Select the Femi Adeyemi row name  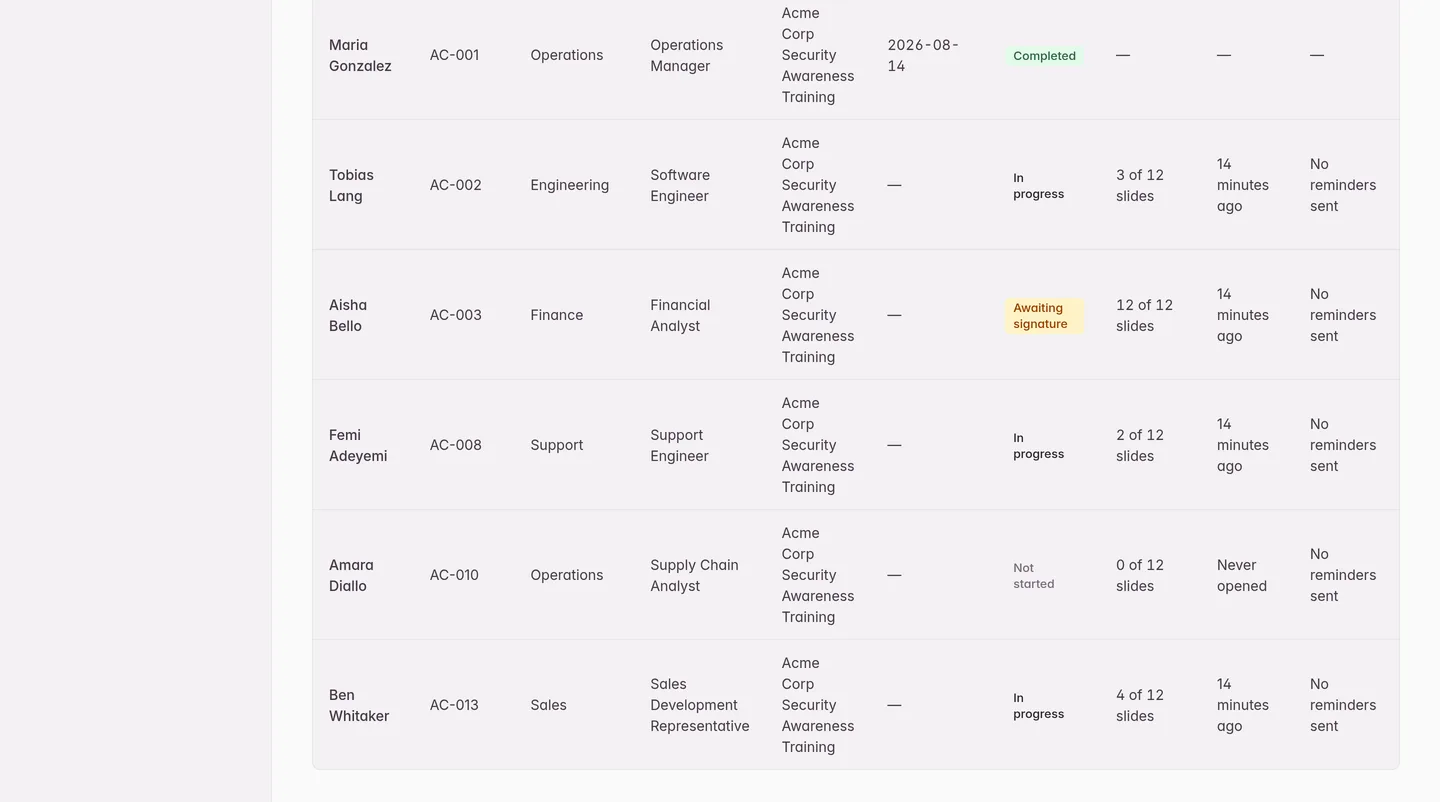point(358,445)
